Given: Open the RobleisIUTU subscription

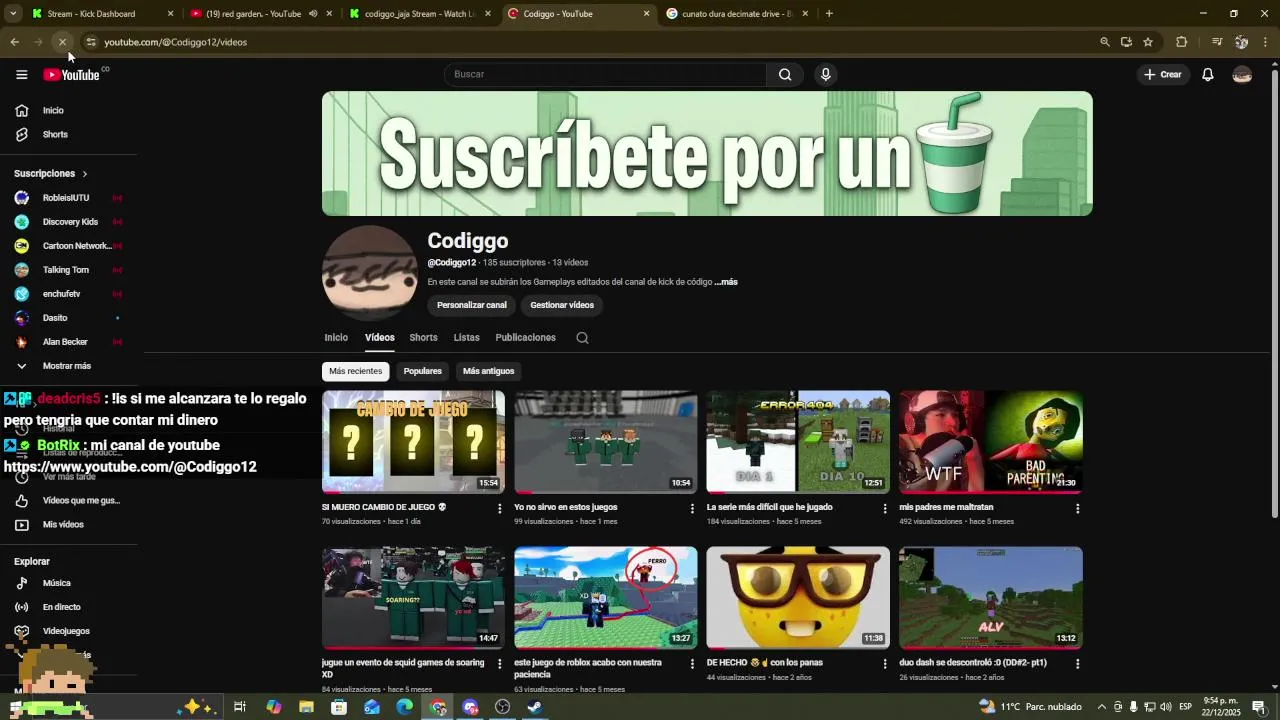Looking at the screenshot, I should coord(68,198).
